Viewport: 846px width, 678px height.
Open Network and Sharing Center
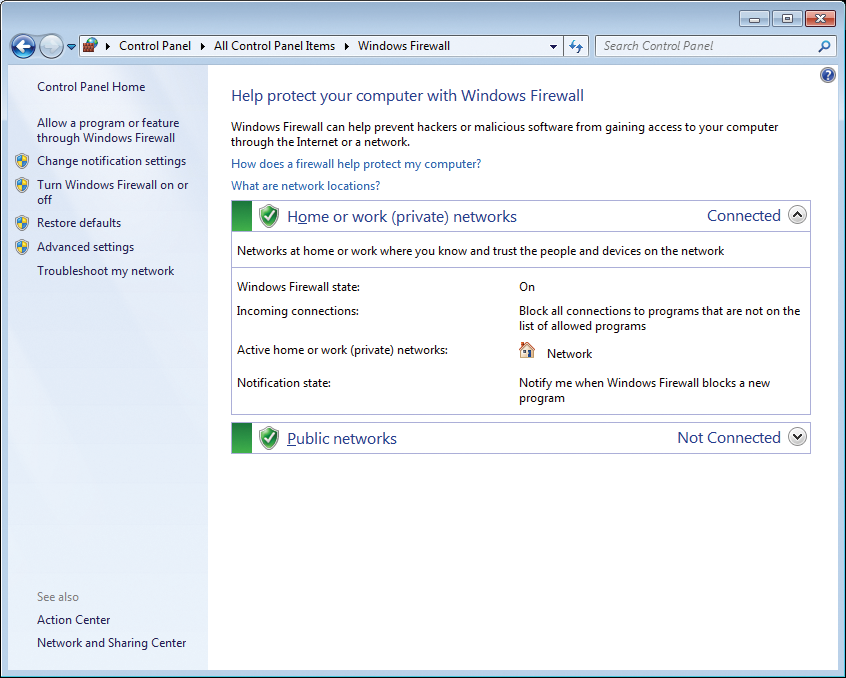(x=111, y=643)
